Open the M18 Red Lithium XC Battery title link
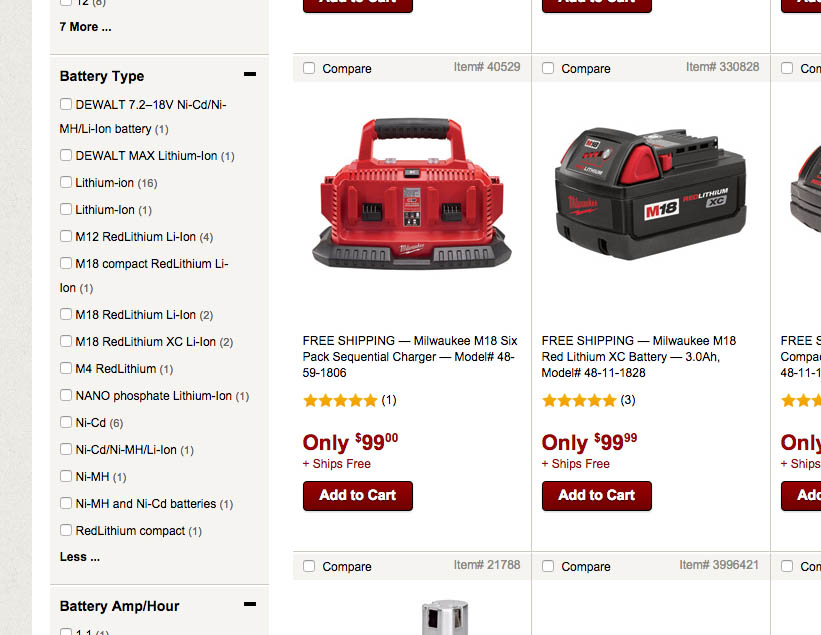Viewport: 821px width, 635px height. (639, 357)
